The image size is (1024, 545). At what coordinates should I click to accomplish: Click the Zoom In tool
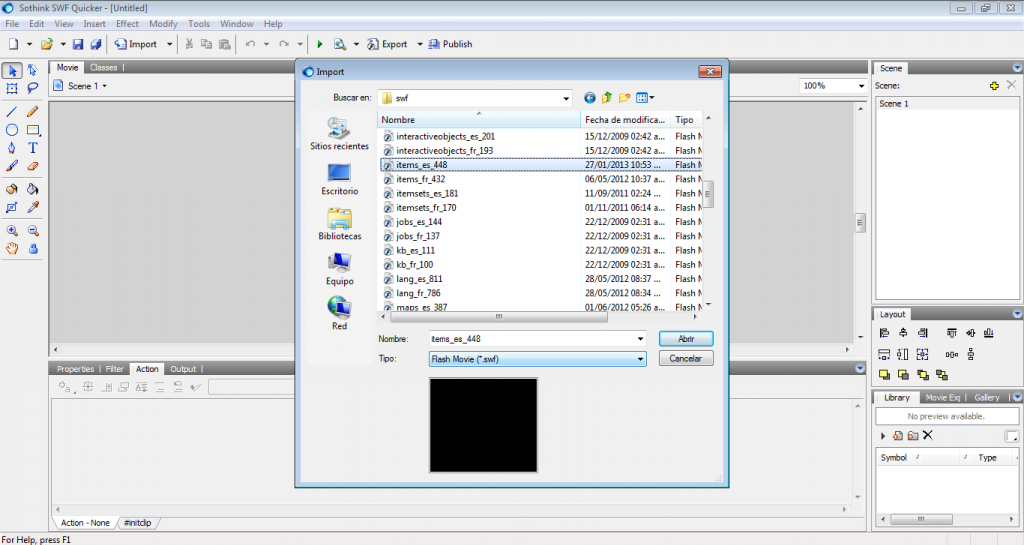pyautogui.click(x=12, y=230)
